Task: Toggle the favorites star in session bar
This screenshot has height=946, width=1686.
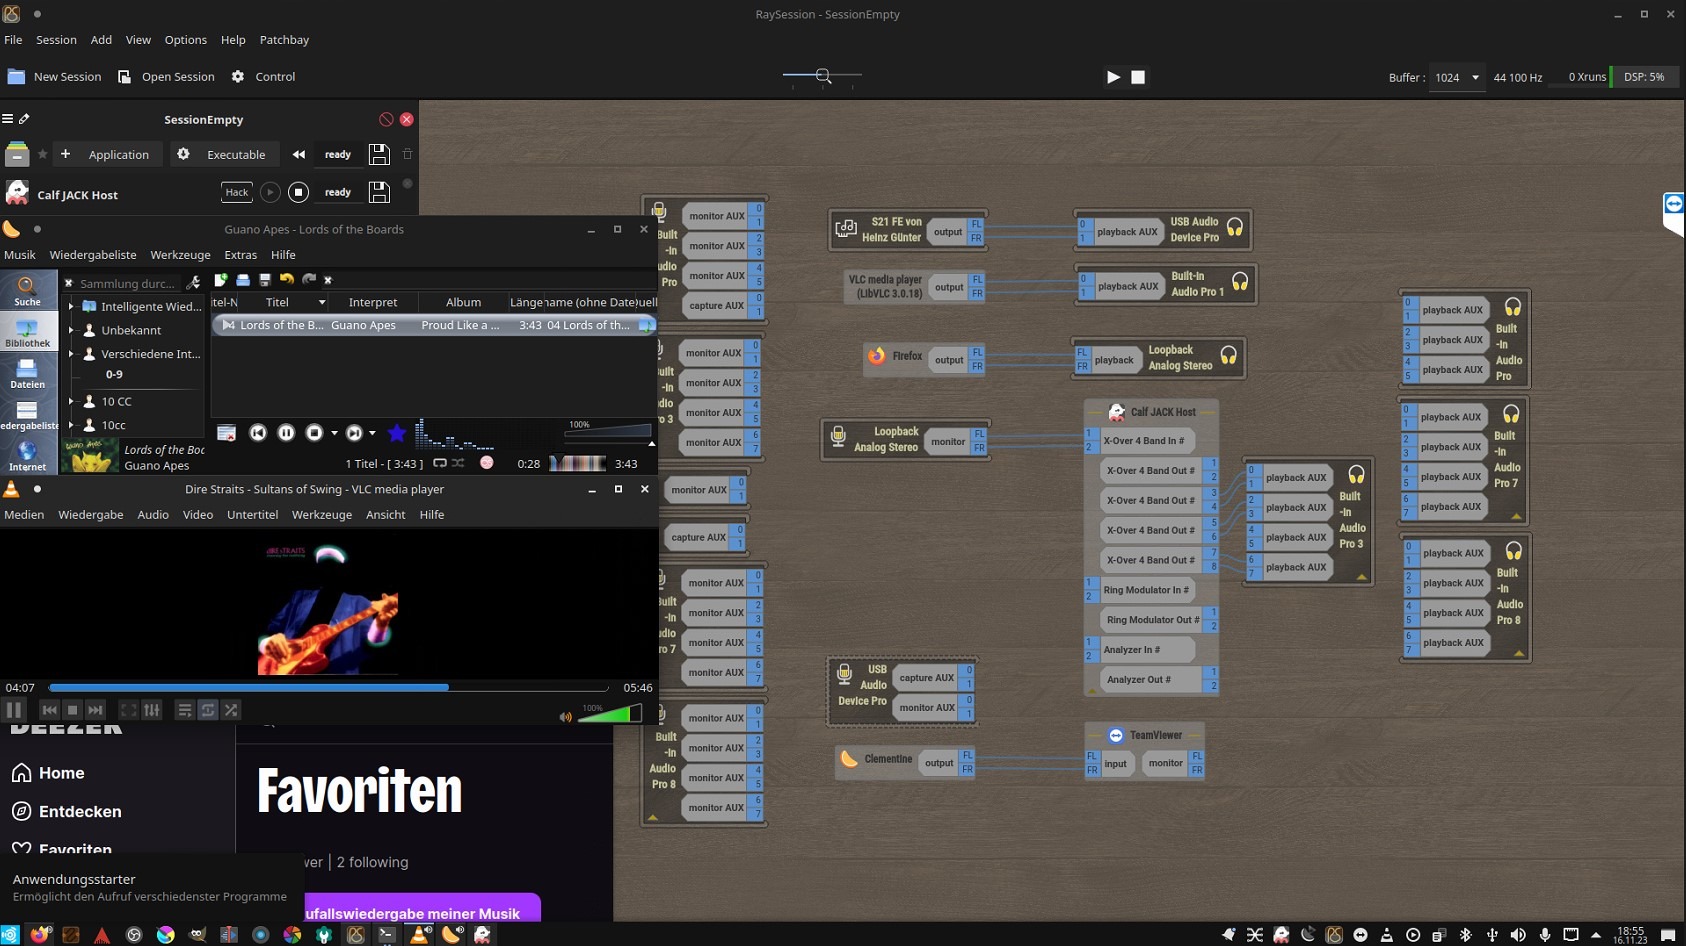Action: (42, 154)
